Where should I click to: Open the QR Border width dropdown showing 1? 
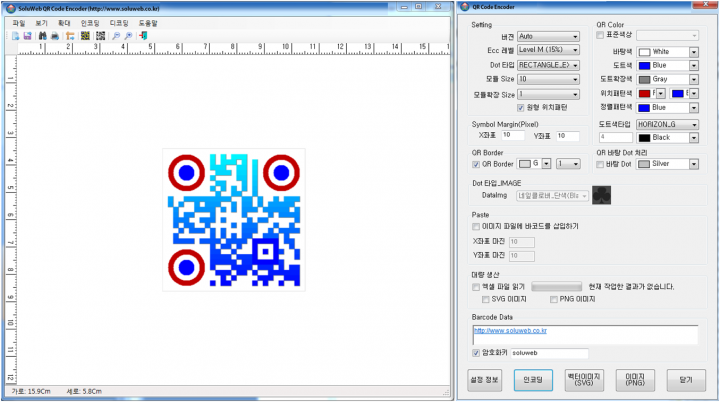[568, 164]
